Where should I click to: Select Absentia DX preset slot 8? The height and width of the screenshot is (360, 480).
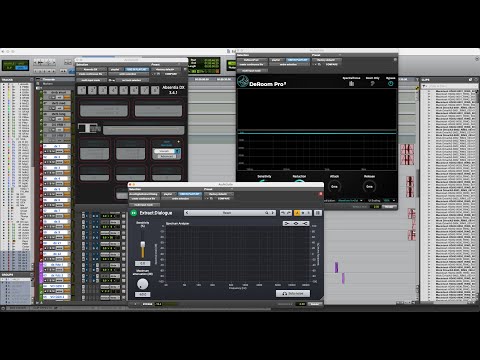tap(155, 90)
